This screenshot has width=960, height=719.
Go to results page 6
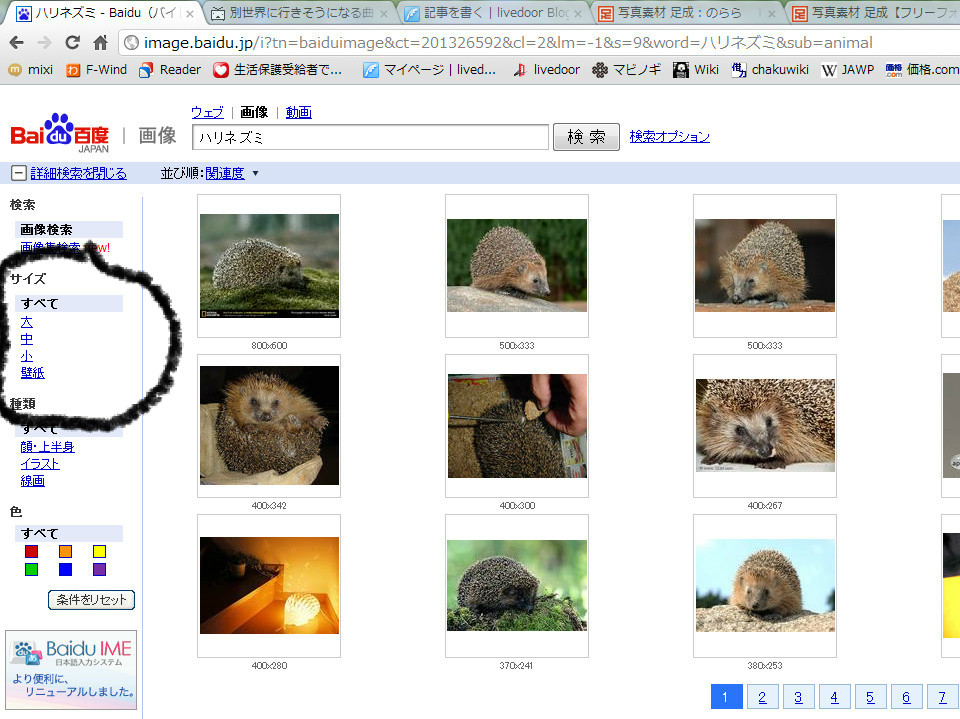point(906,696)
